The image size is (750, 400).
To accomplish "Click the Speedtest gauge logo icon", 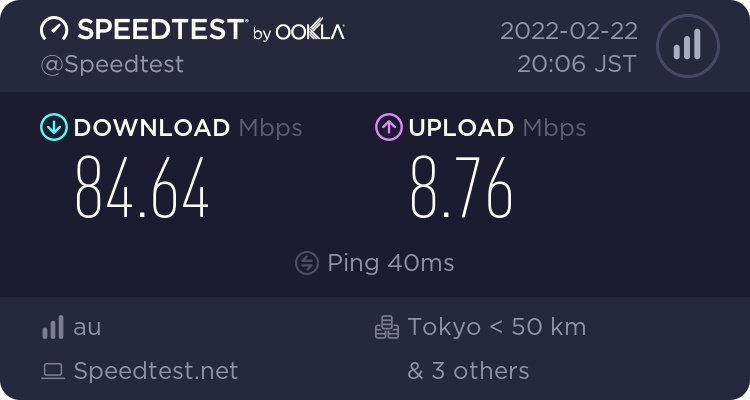I will pyautogui.click(x=54, y=29).
